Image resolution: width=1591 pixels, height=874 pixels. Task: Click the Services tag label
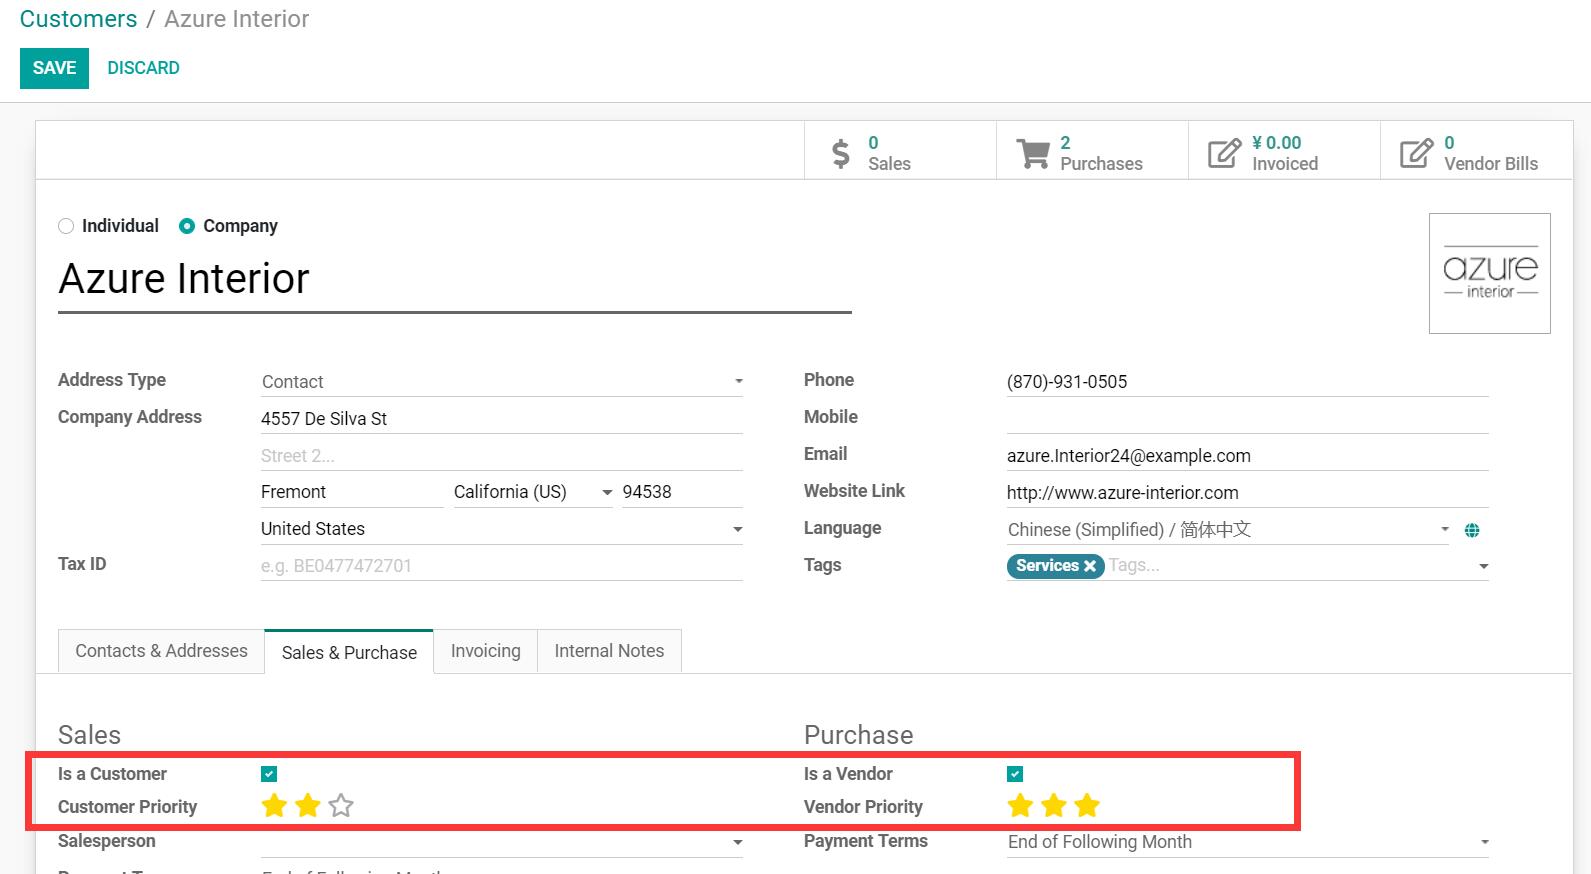(1047, 566)
